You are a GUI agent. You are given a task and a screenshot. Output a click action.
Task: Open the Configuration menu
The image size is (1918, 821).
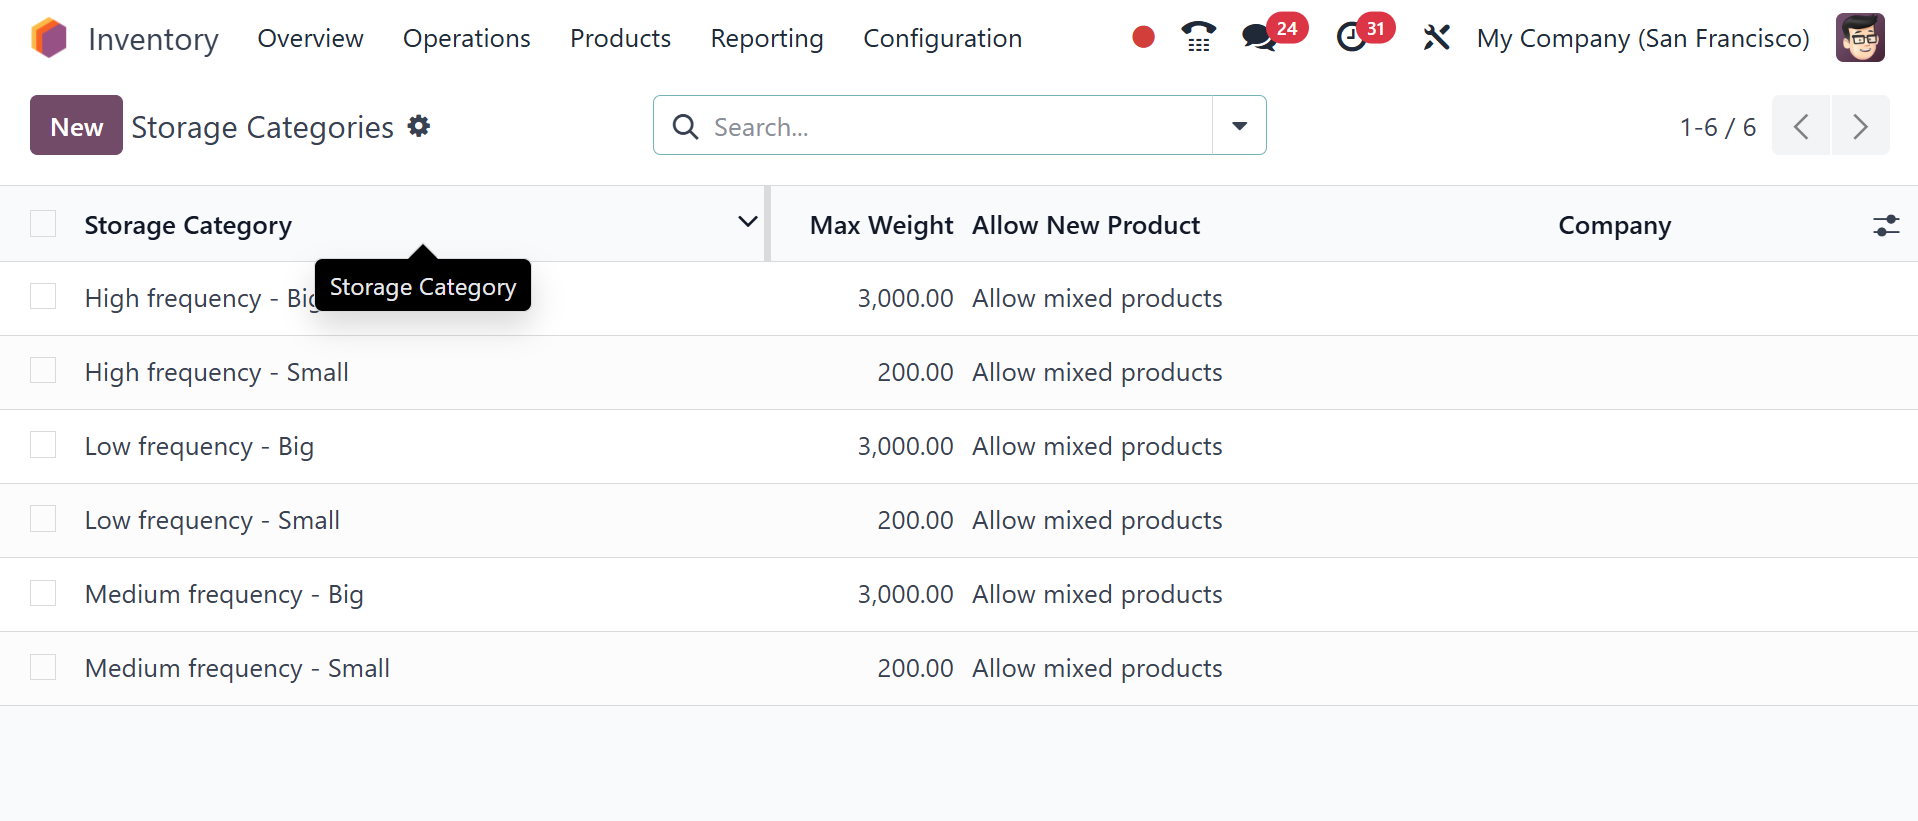(x=942, y=38)
